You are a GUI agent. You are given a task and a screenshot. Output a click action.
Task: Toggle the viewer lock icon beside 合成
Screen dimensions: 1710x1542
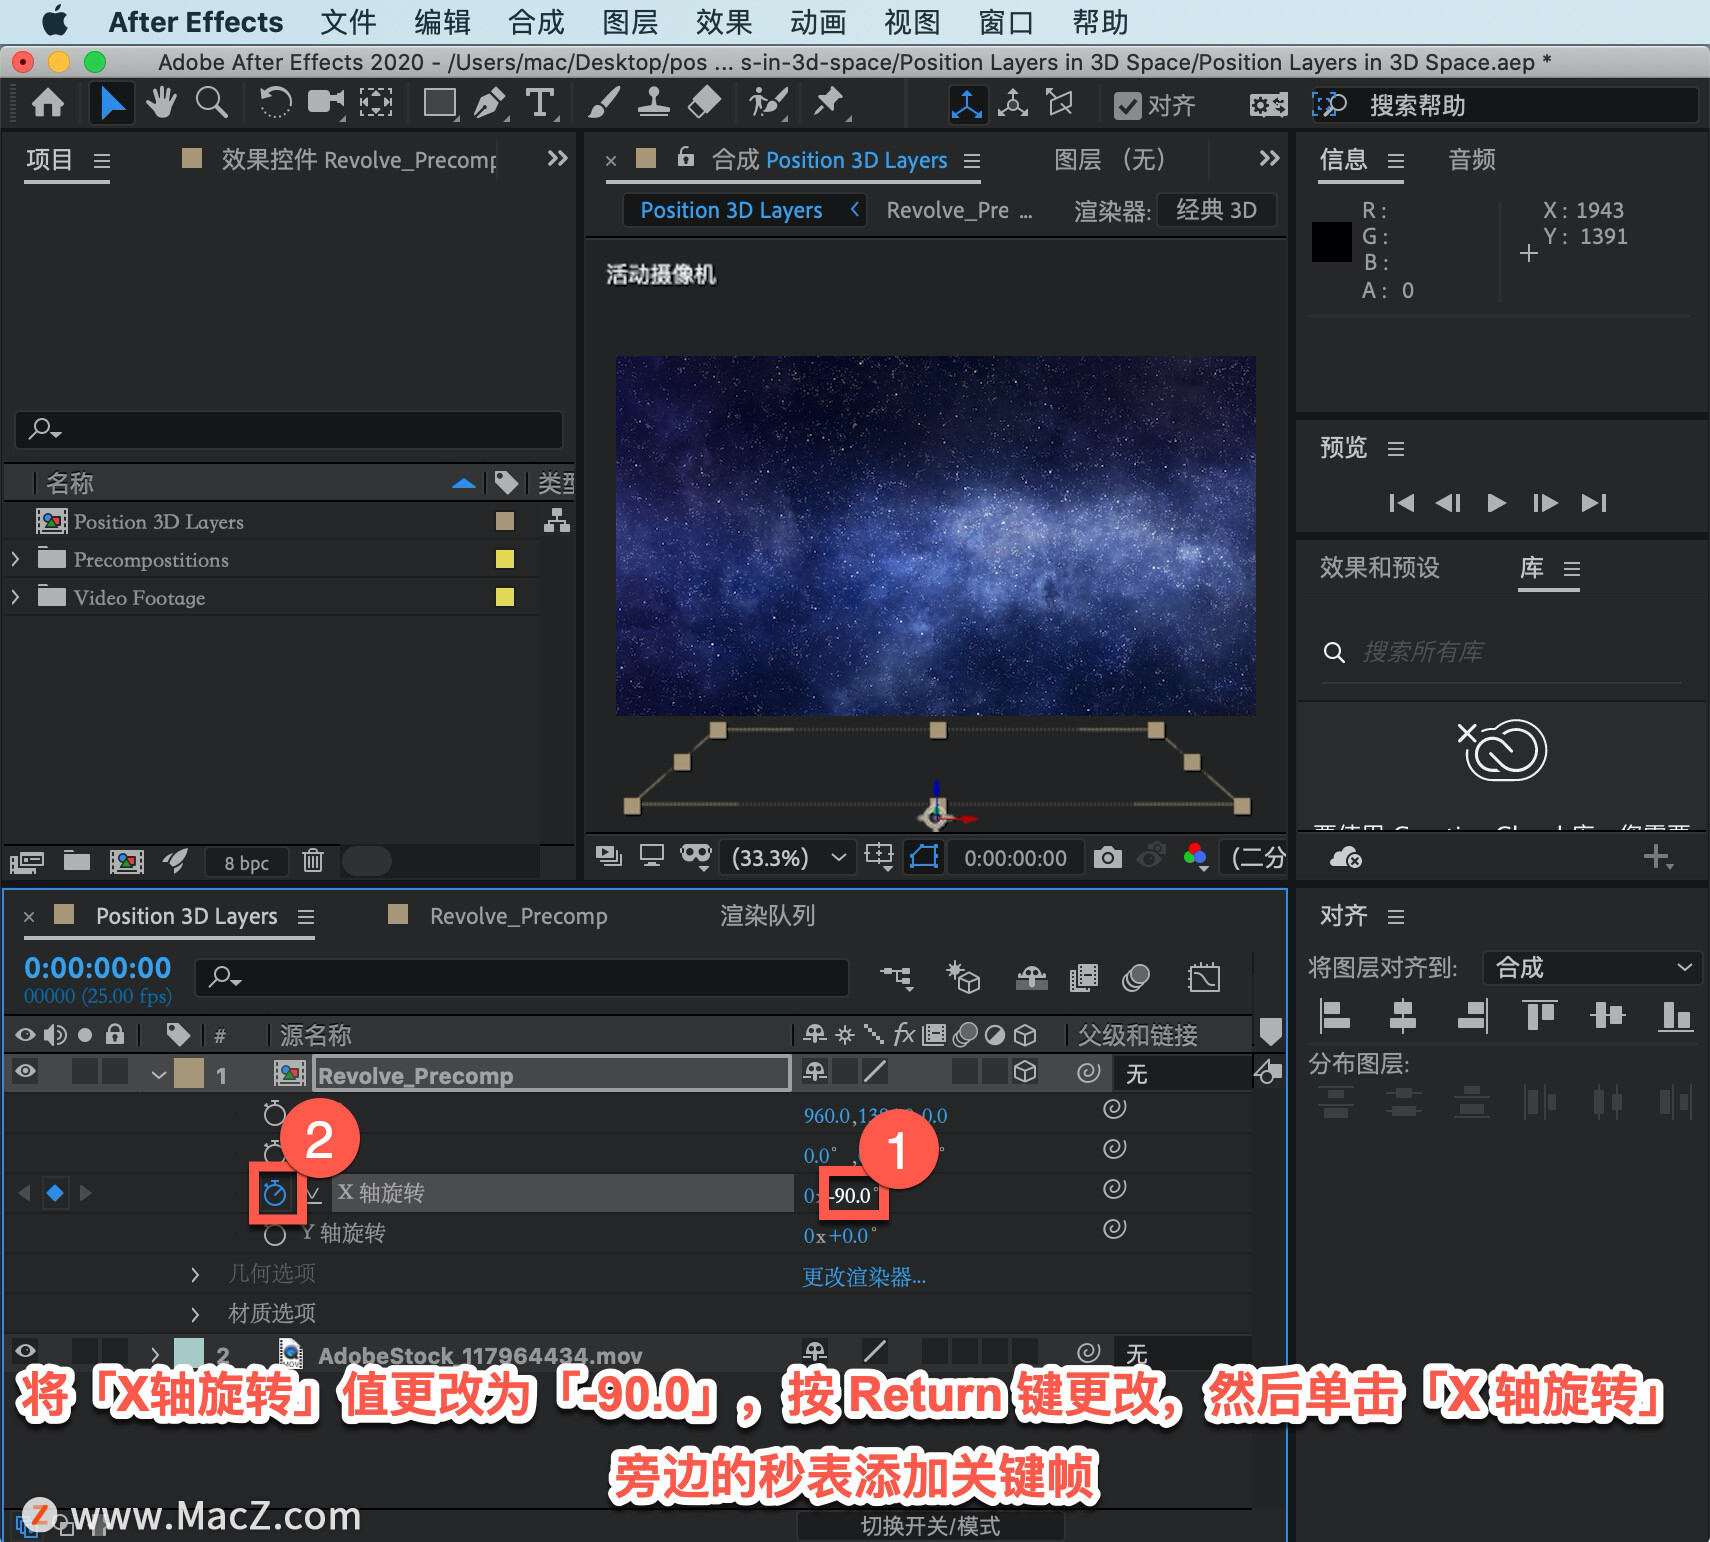coord(685,157)
